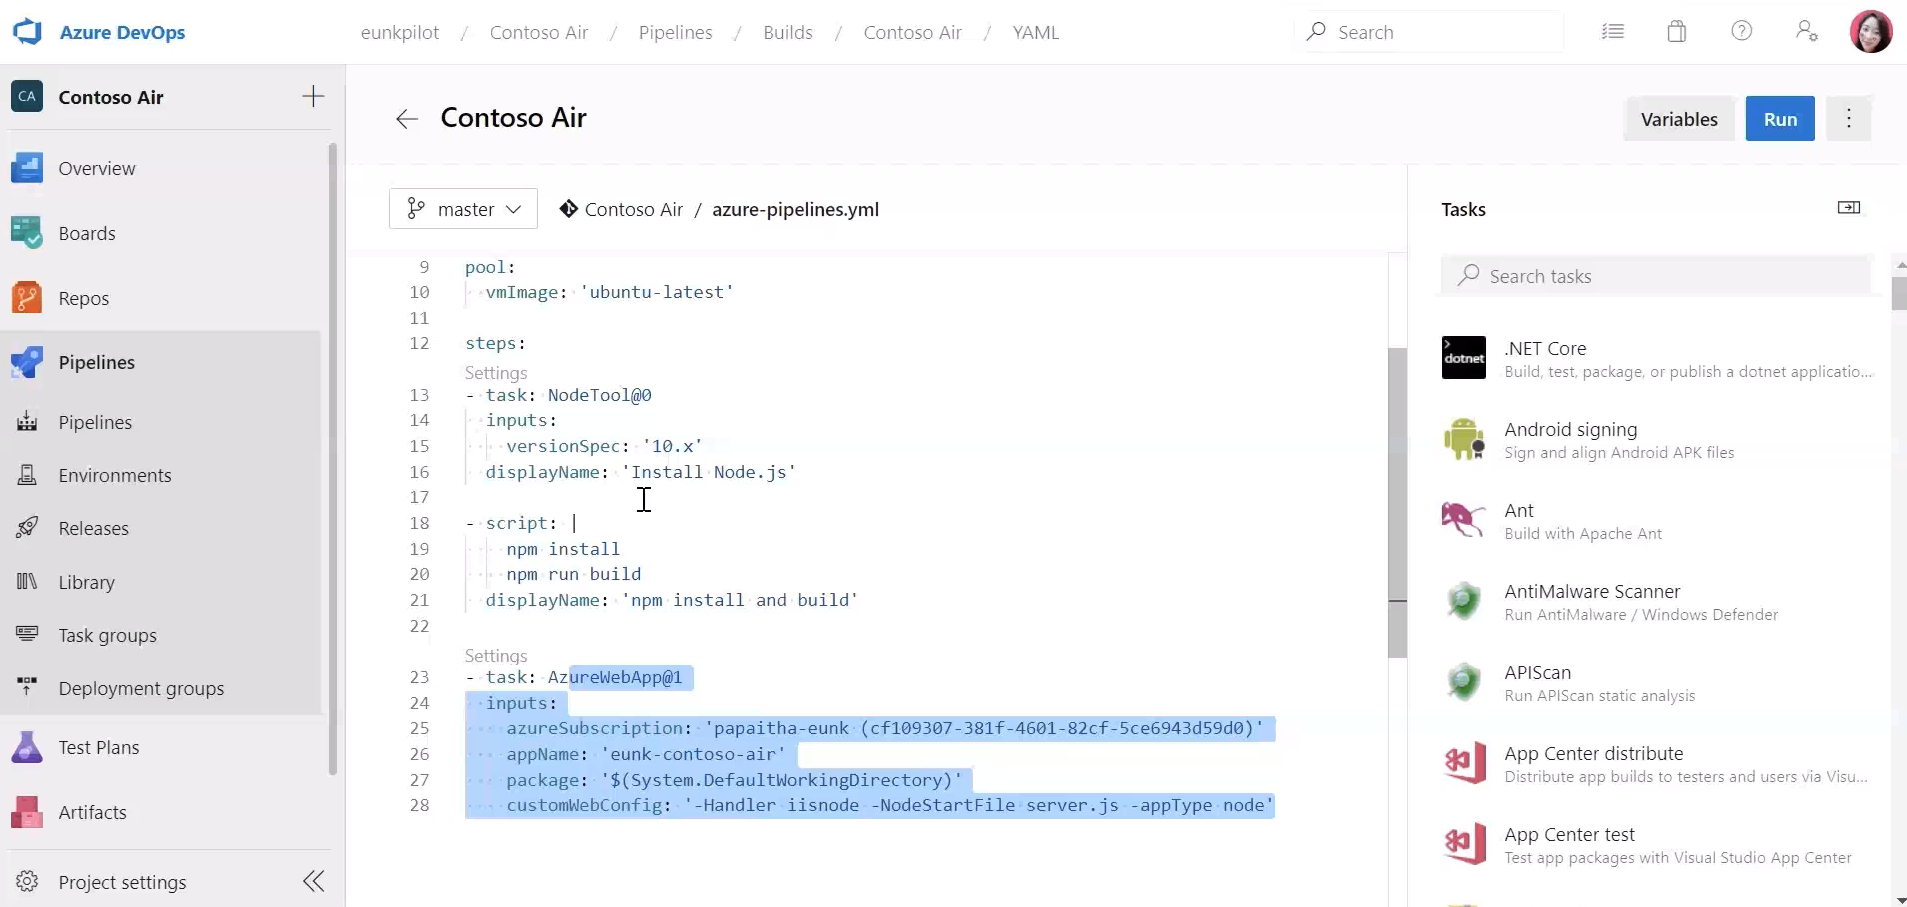Click the editor vertical scrollbar thumb
Screen dimensions: 1907x907
(1397, 502)
